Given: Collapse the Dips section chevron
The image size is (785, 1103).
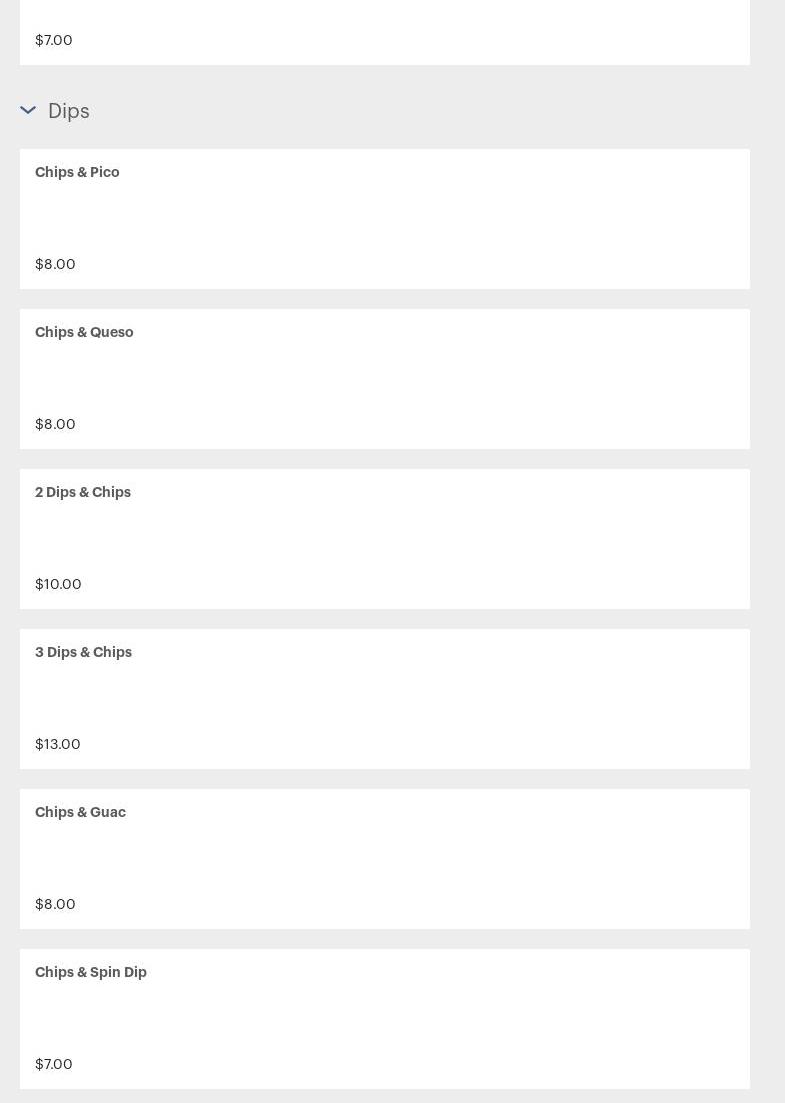Looking at the screenshot, I should click(28, 110).
